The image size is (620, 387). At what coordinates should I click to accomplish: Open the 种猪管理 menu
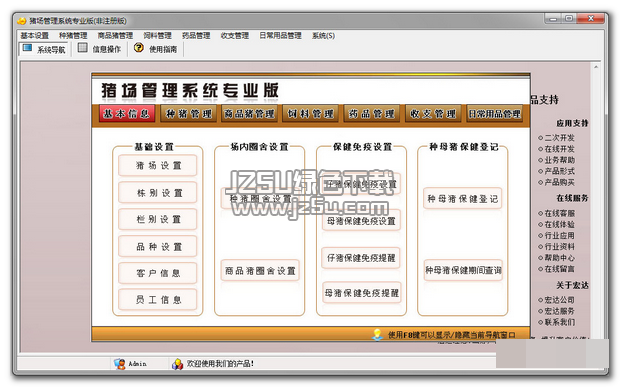point(73,36)
